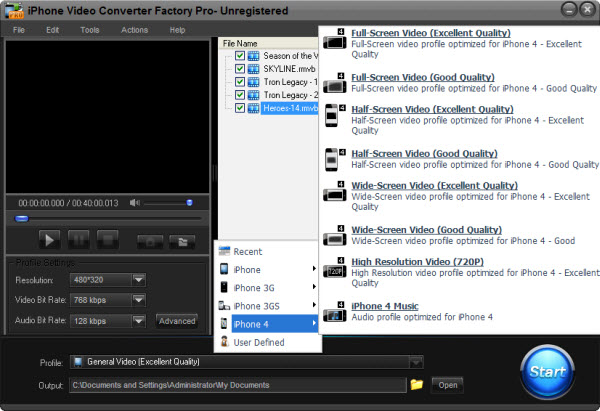
Task: Click the iPhone 4 Music note icon
Action: point(334,312)
